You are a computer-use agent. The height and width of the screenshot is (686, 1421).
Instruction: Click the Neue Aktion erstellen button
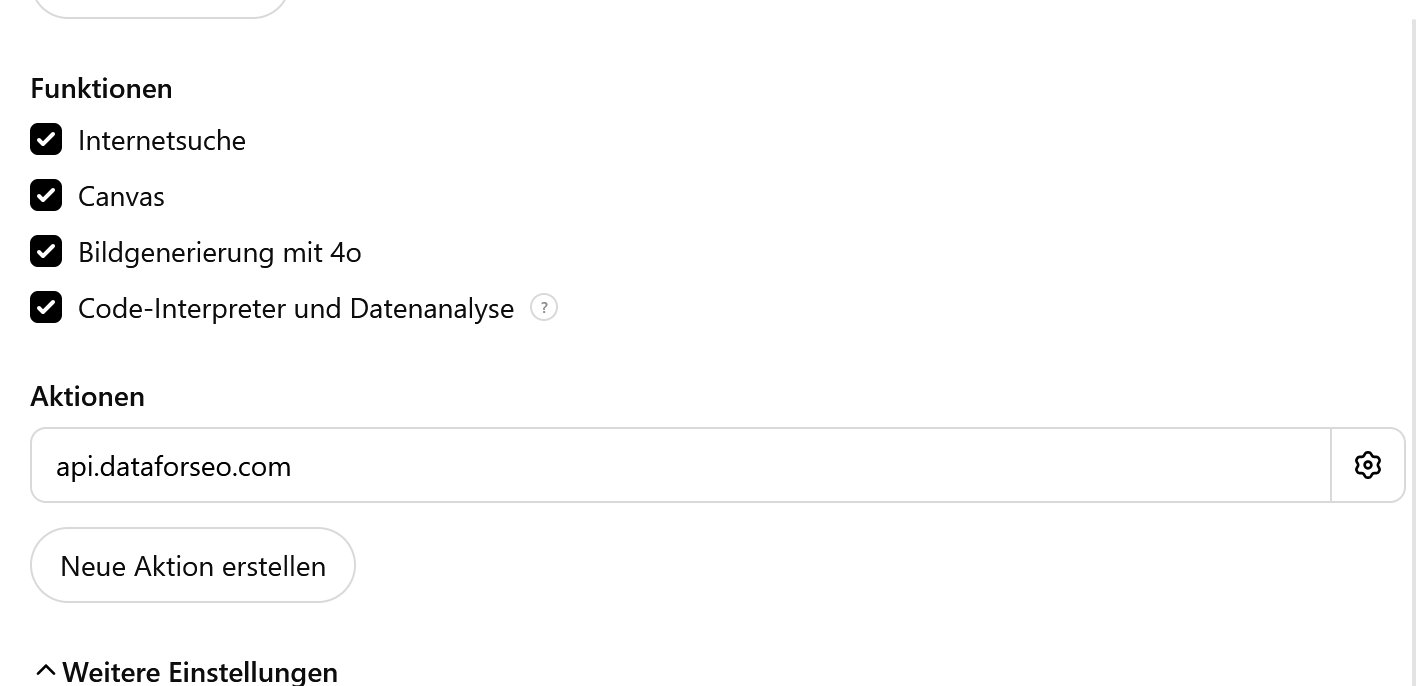tap(193, 565)
